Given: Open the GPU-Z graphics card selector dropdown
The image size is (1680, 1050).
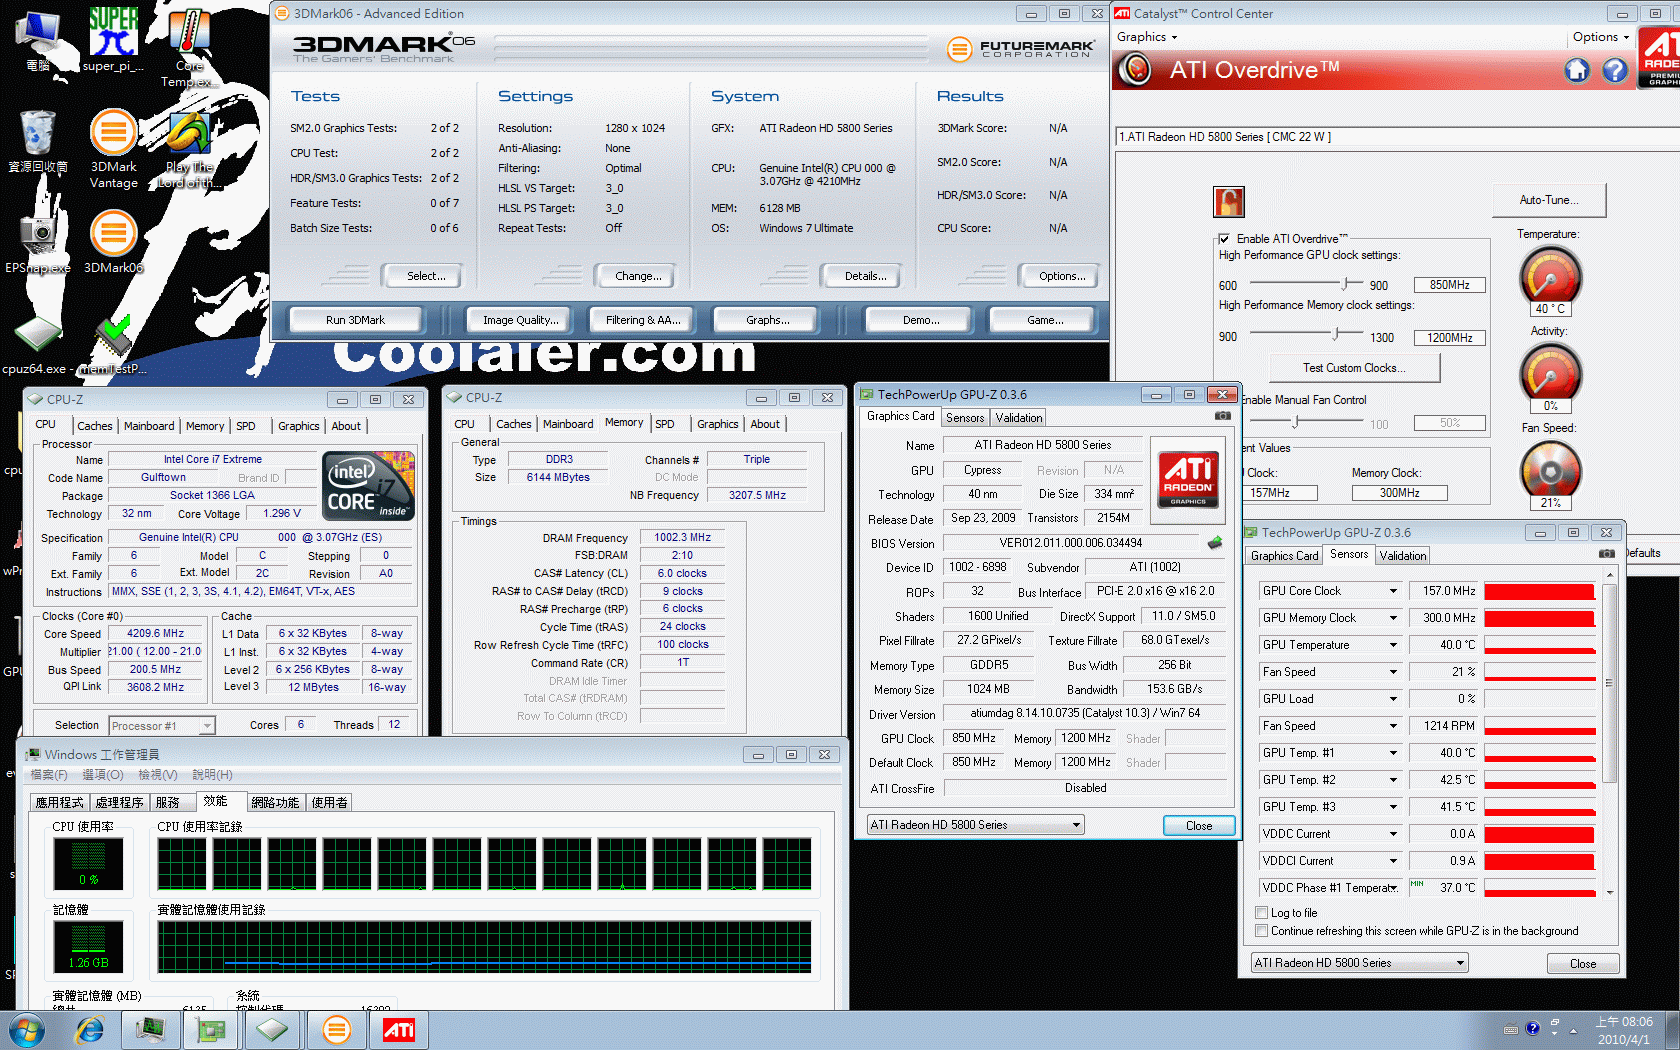Looking at the screenshot, I should (975, 825).
